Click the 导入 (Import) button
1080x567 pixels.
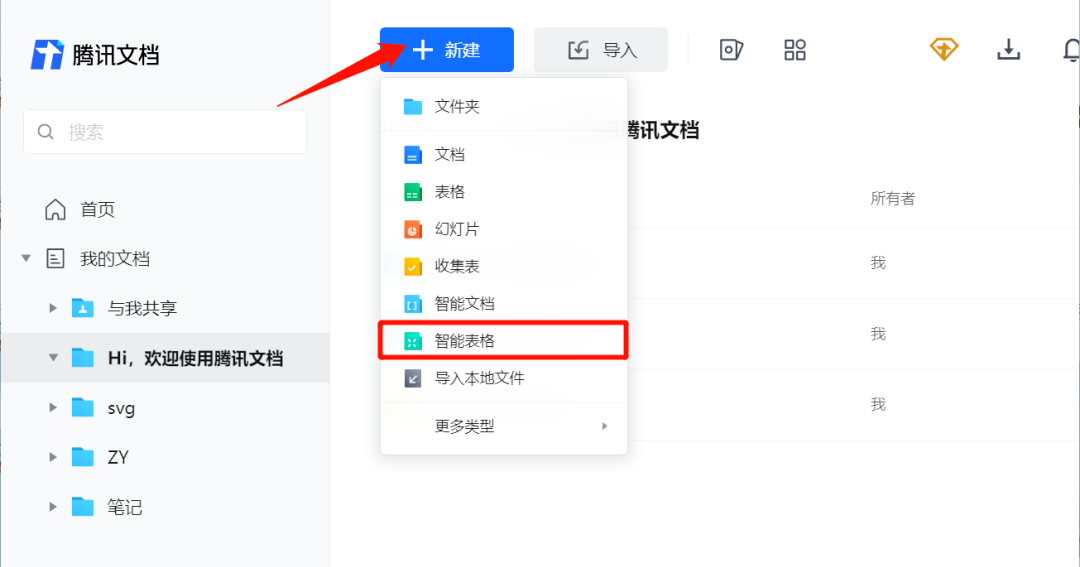click(x=601, y=50)
